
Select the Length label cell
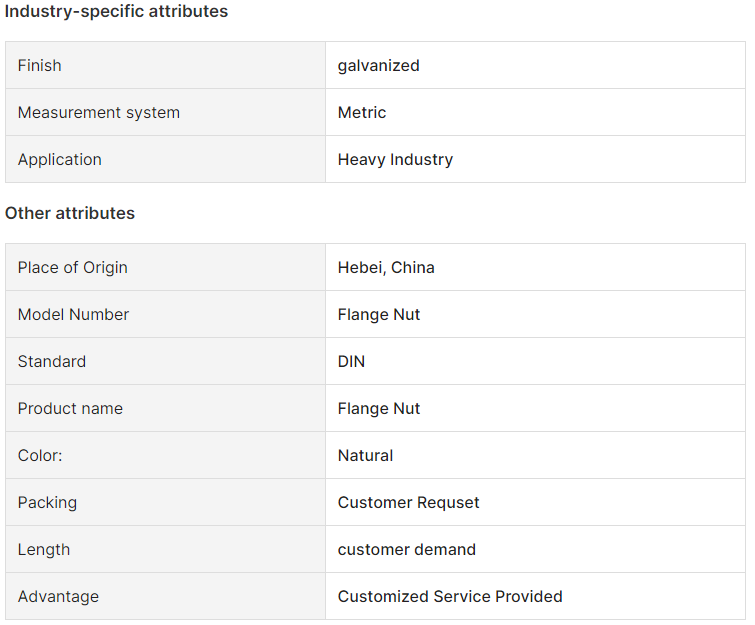(x=165, y=549)
